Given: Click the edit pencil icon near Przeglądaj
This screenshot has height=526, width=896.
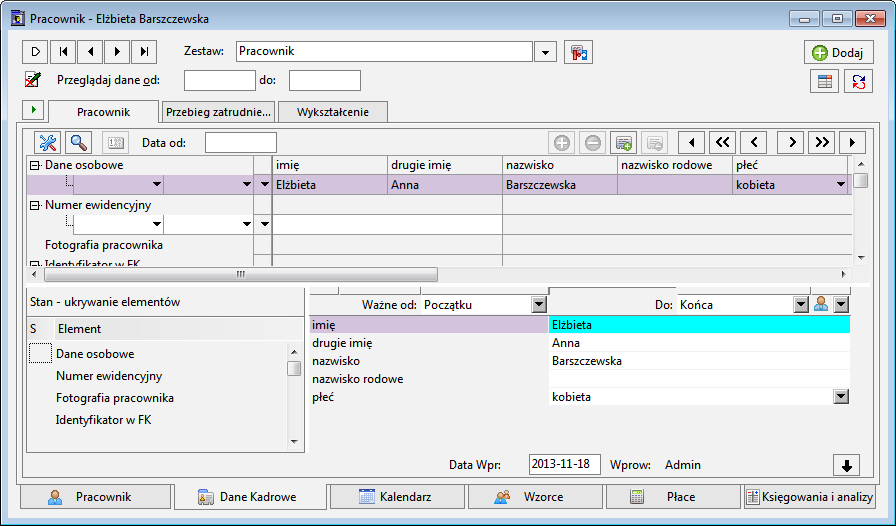Looking at the screenshot, I should pos(33,79).
